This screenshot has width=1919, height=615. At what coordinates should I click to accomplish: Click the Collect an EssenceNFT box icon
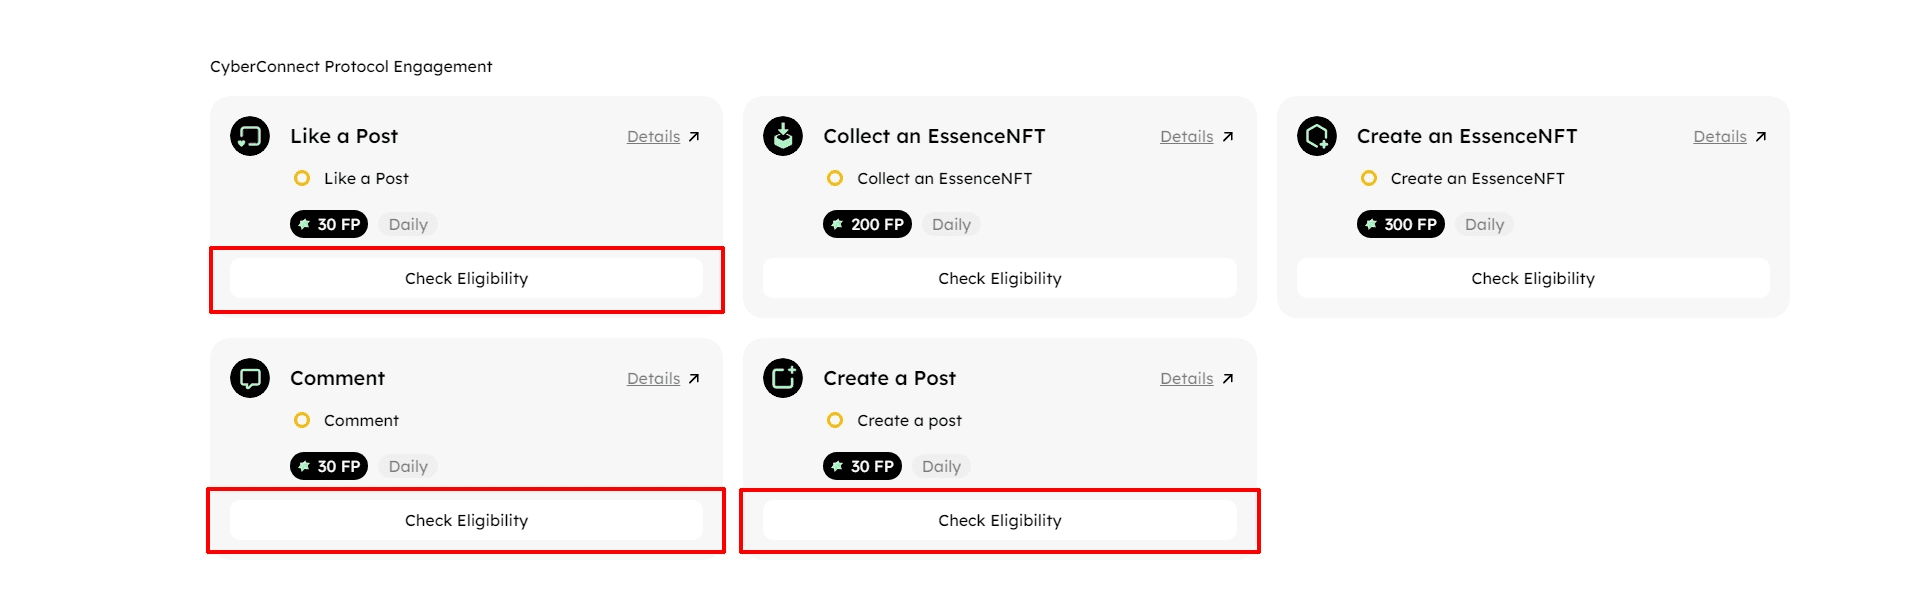pos(783,136)
